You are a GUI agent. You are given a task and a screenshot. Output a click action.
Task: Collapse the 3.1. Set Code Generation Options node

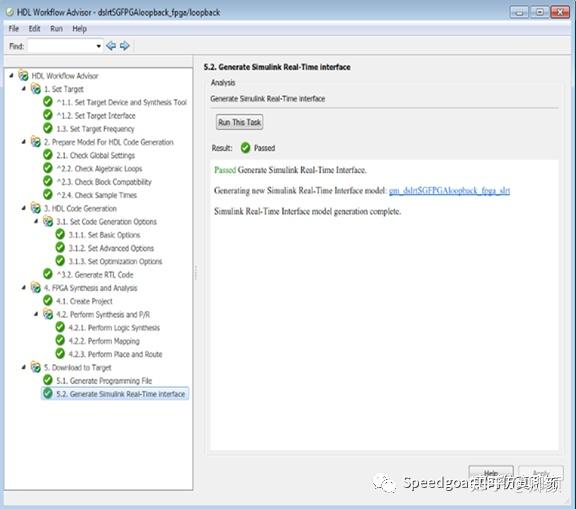coord(36,221)
